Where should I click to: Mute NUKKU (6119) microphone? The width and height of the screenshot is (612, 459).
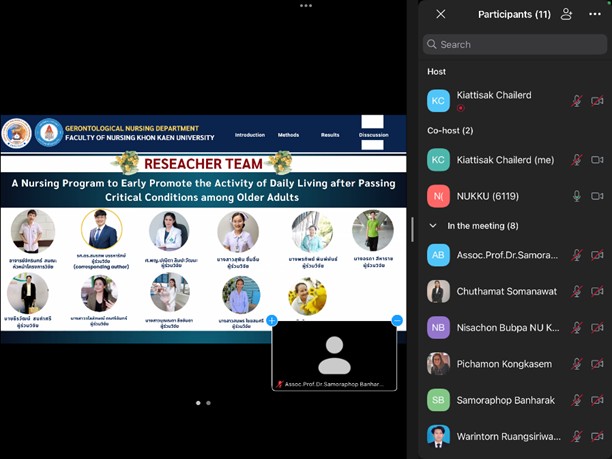point(576,196)
